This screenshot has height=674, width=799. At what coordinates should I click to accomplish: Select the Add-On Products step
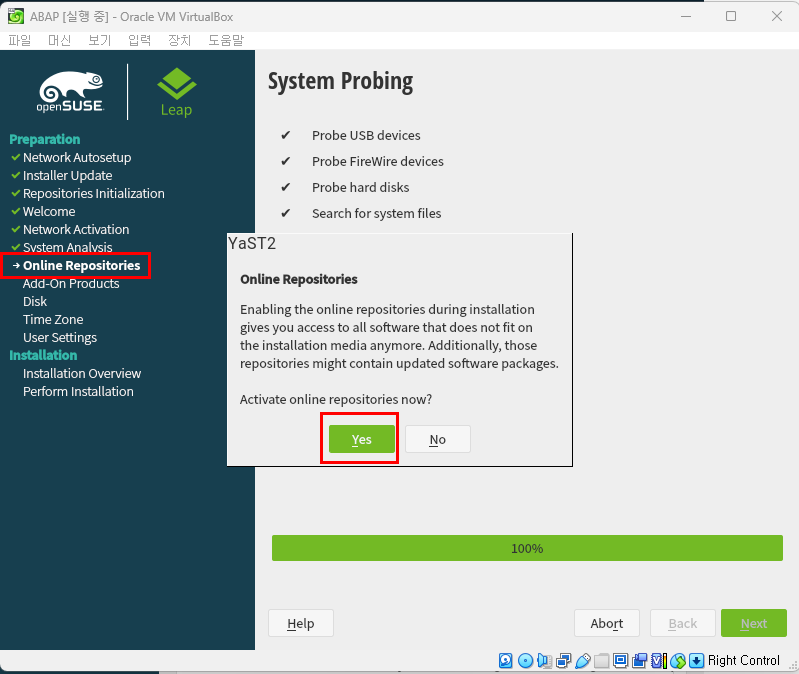(71, 284)
